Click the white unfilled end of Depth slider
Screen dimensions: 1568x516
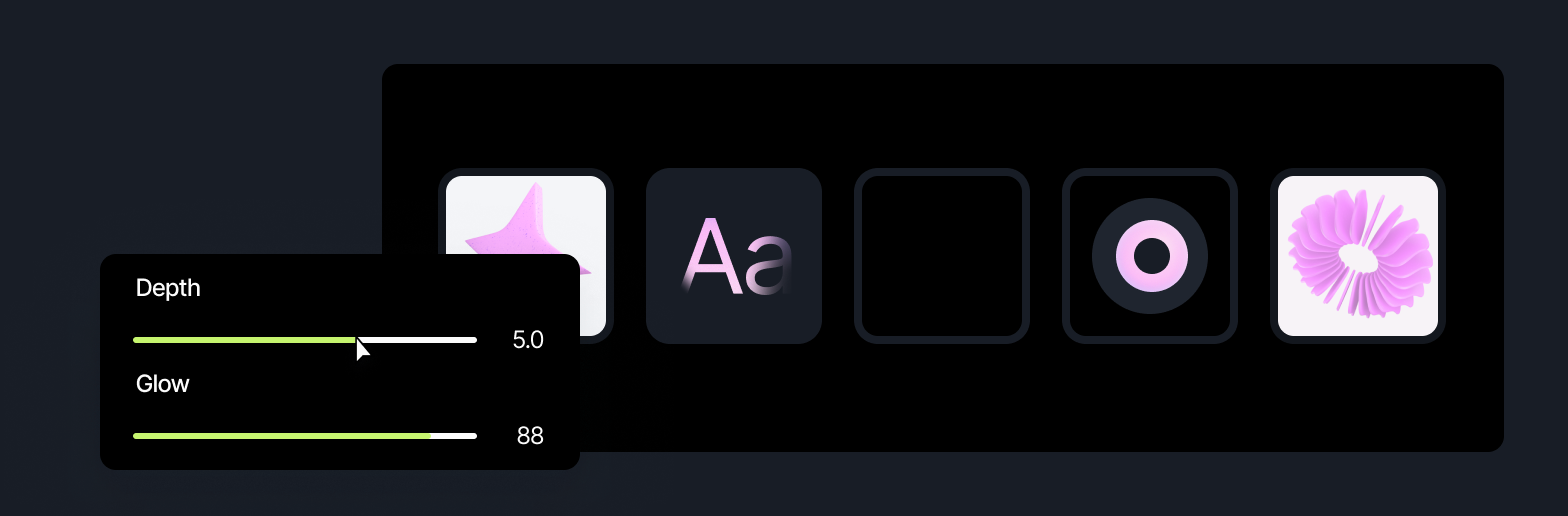418,340
